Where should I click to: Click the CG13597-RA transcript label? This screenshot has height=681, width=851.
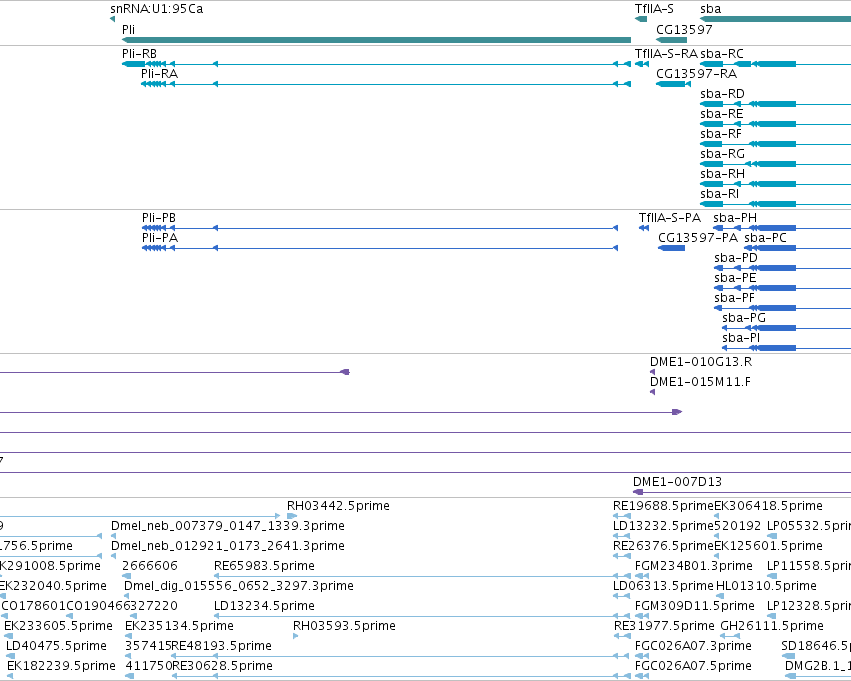(x=696, y=74)
